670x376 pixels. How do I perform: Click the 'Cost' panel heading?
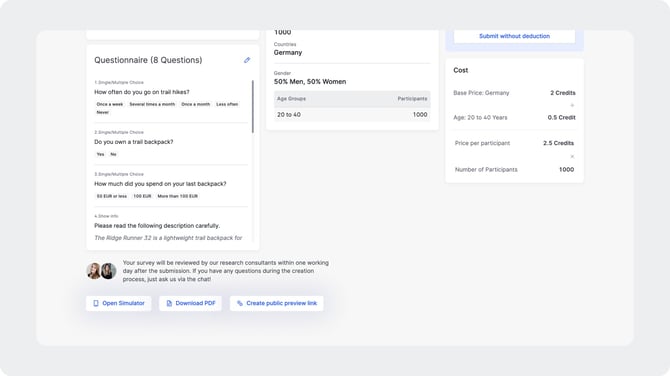click(x=461, y=70)
